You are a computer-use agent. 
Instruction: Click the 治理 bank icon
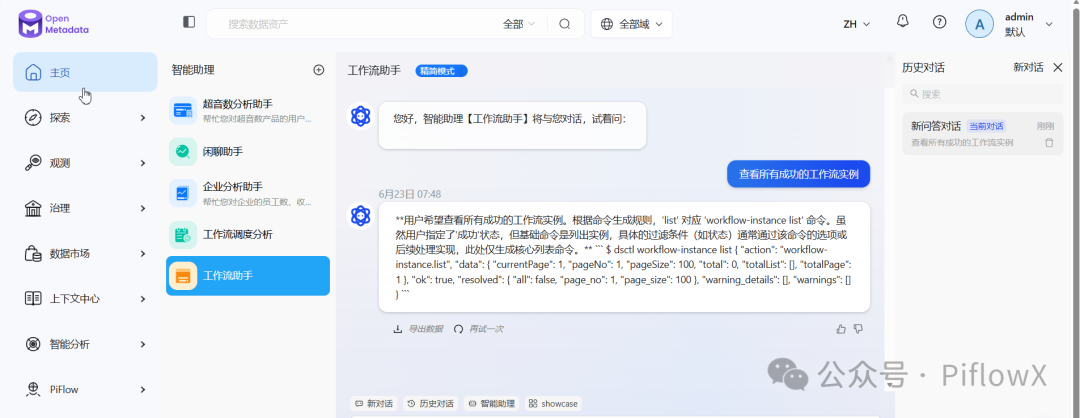click(32, 208)
